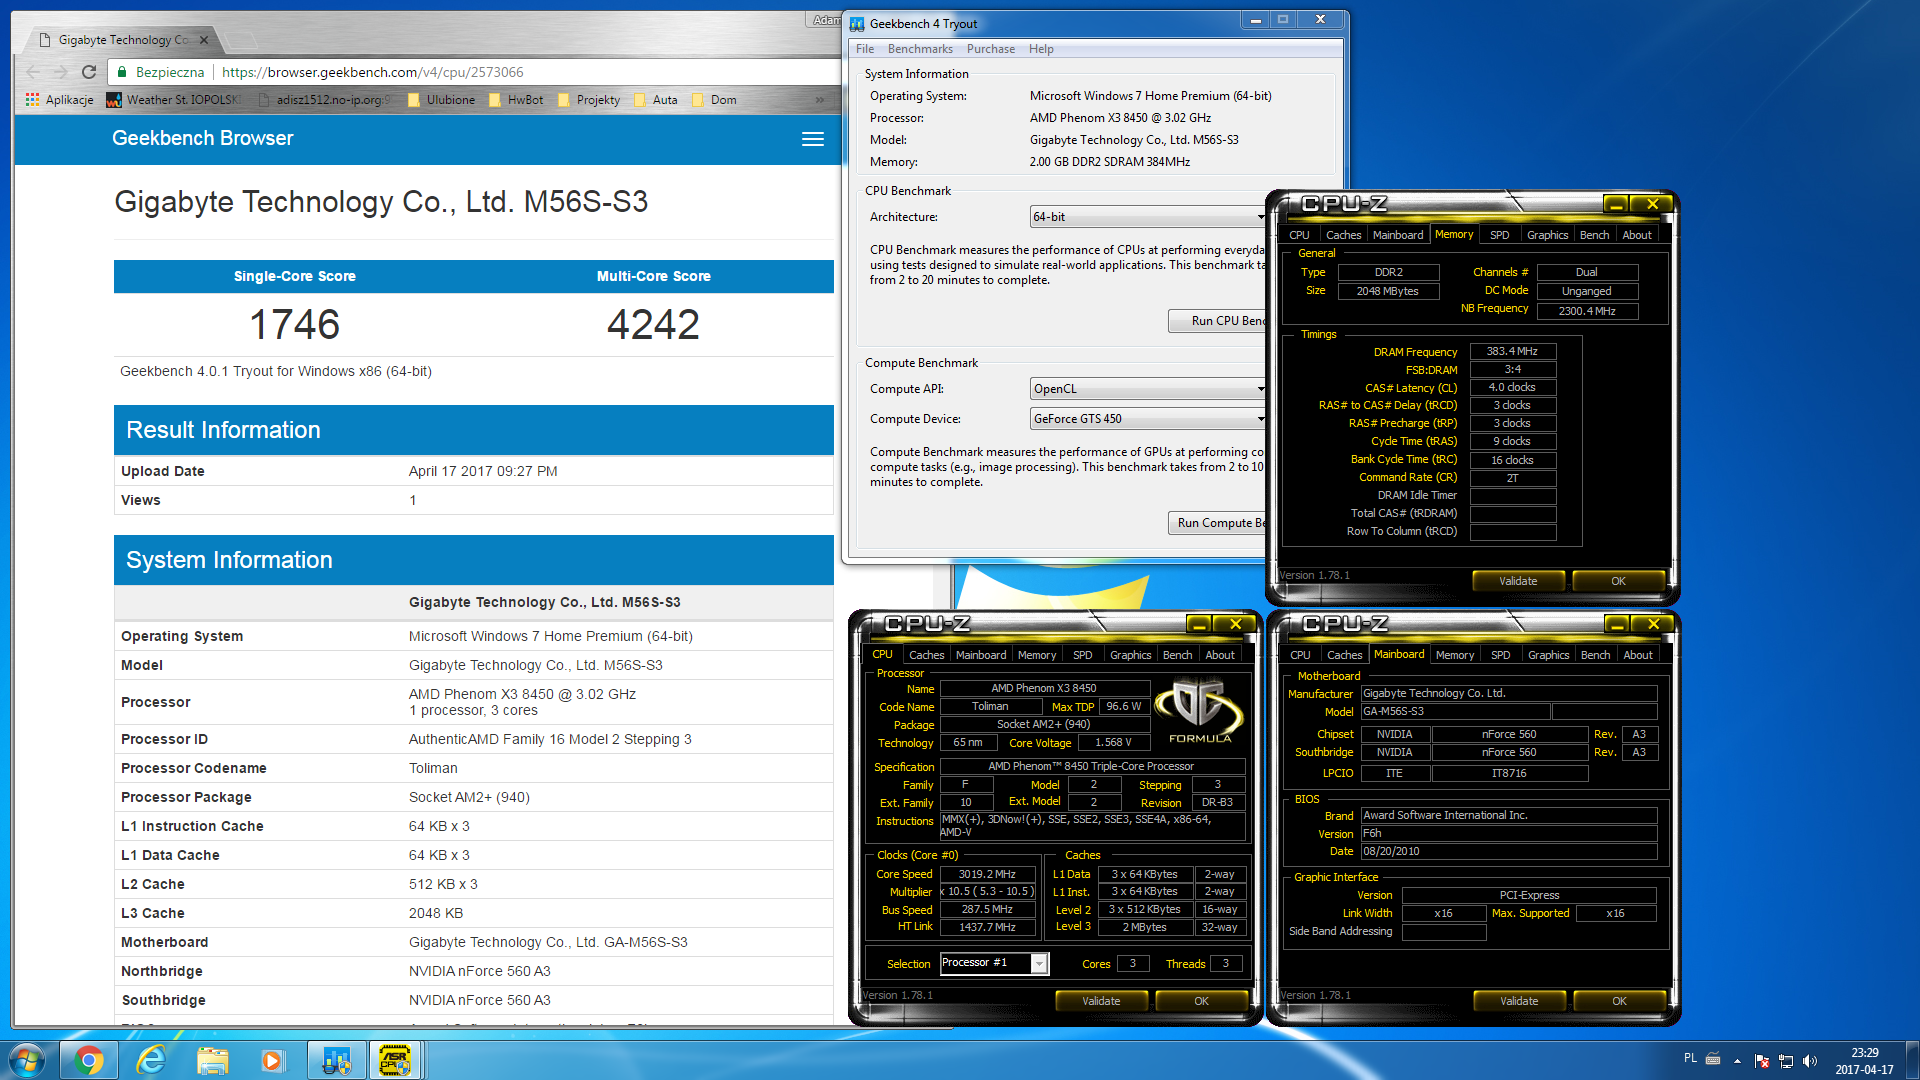The image size is (1920, 1080).
Task: Launch Internet Explorer from taskbar
Action: pos(151,1060)
